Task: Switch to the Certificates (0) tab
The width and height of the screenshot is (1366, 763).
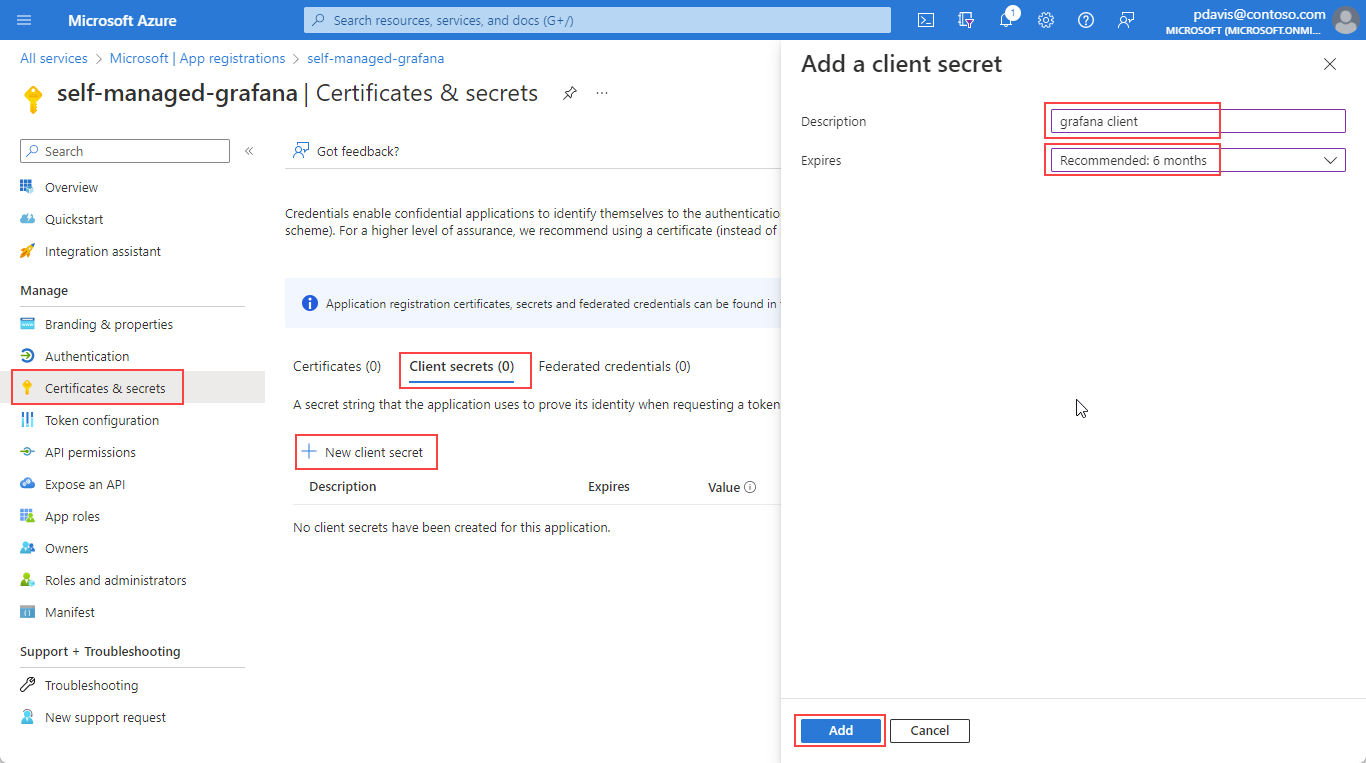Action: click(x=337, y=366)
